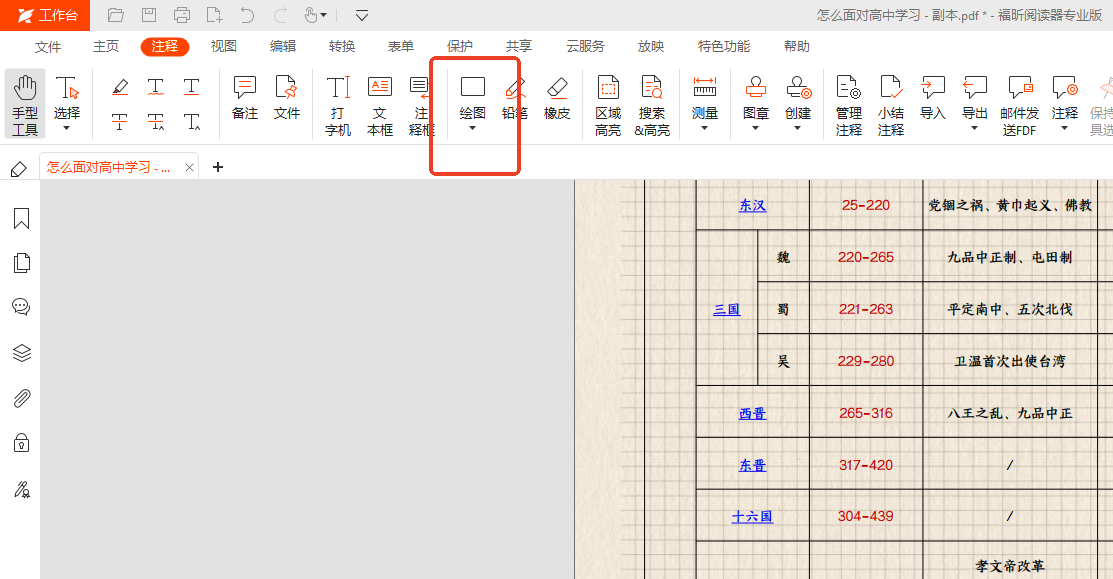Image resolution: width=1113 pixels, height=579 pixels.
Task: Select the Eraser (橡皮) tool
Action: 557,100
